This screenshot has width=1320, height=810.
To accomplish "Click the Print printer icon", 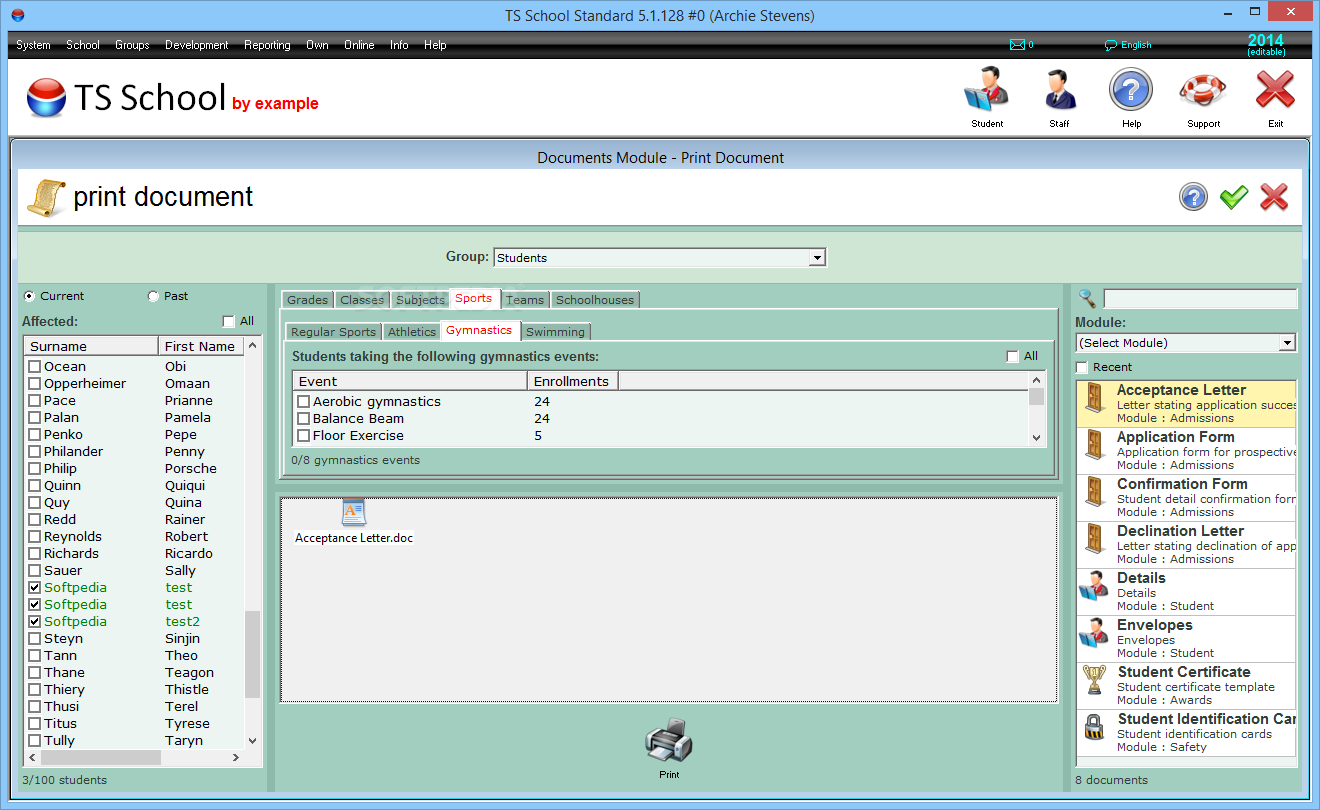I will (669, 743).
